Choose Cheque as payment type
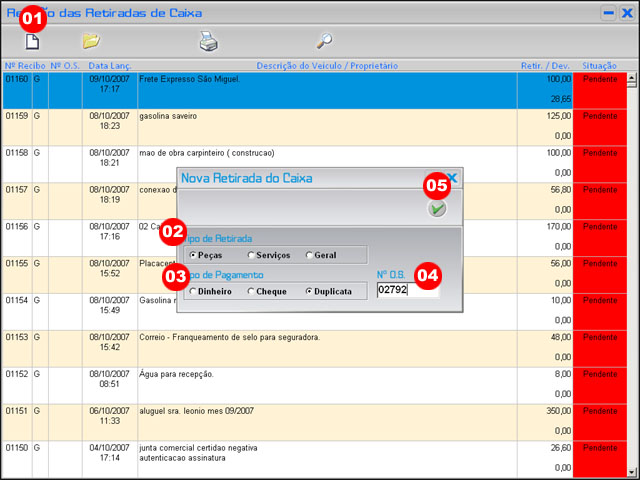Viewport: 640px width, 480px height. [250, 291]
